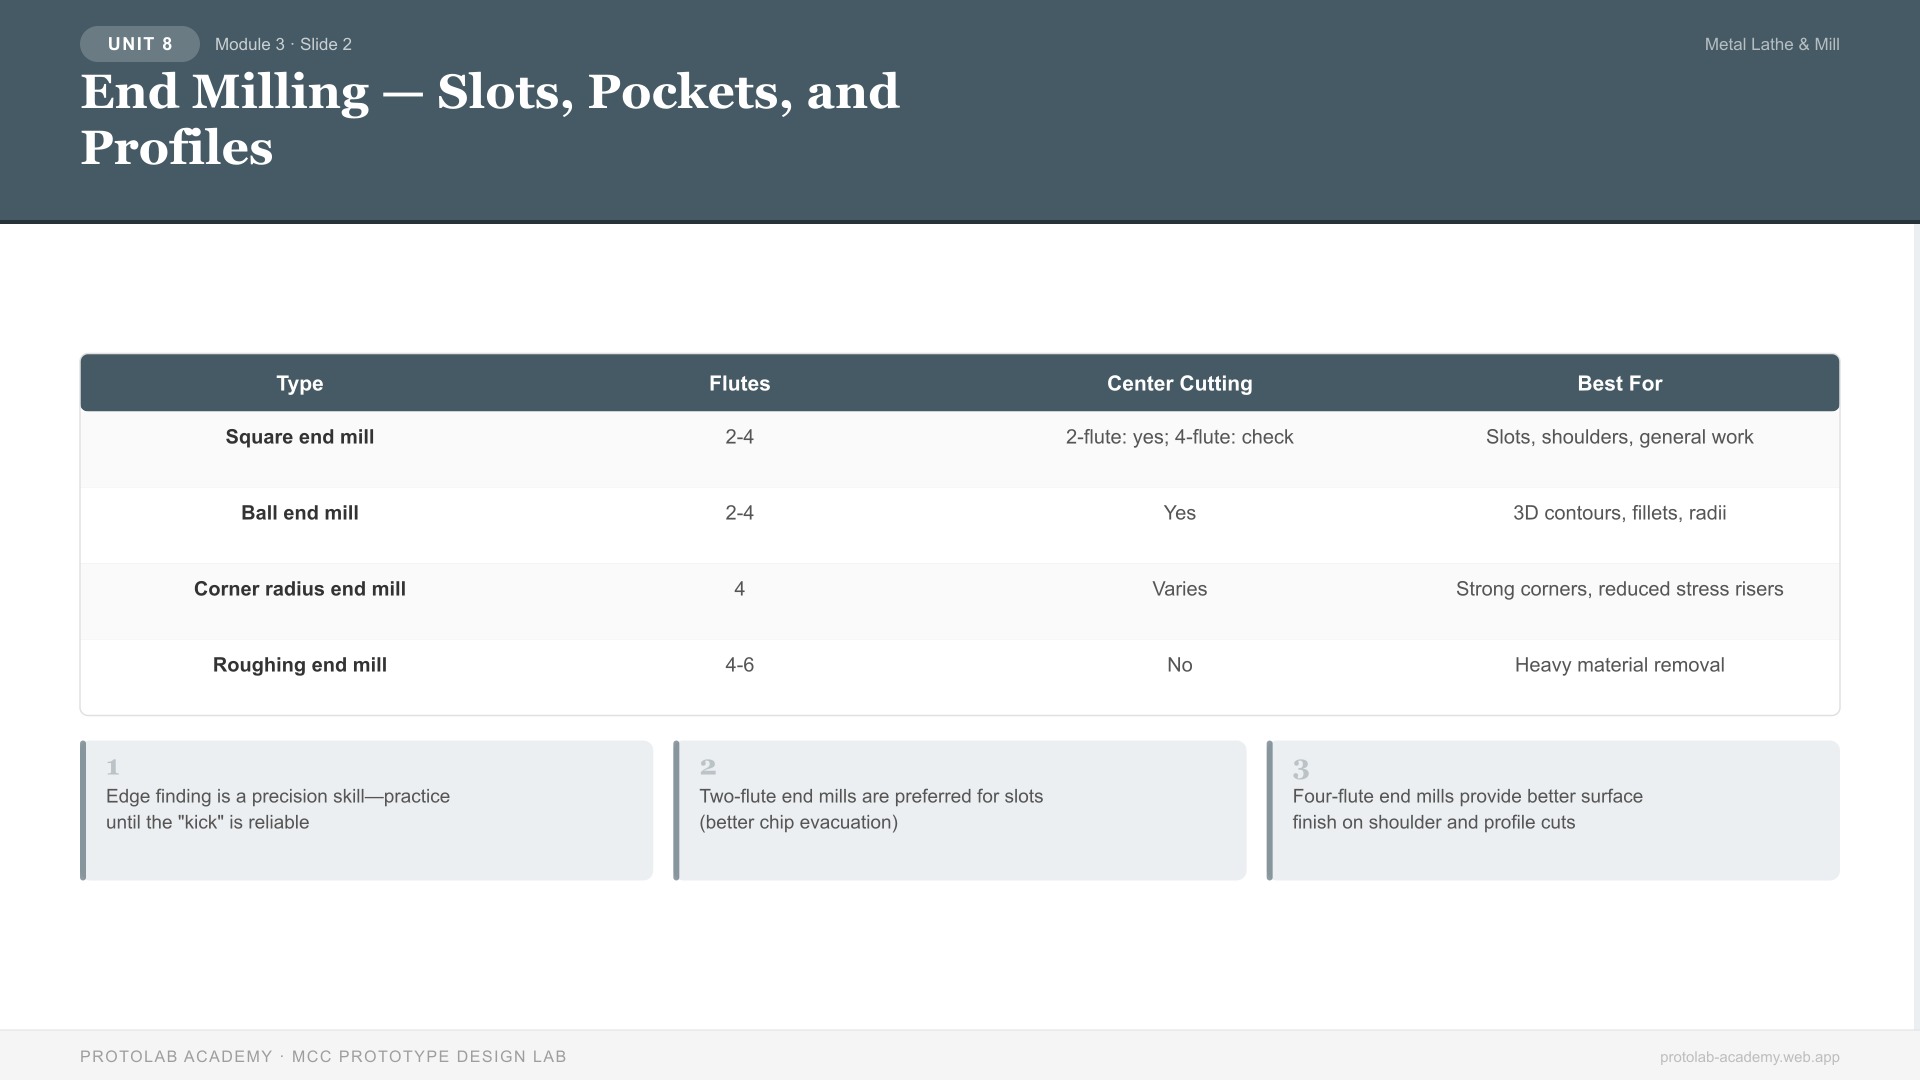
Task: Click the Metal Lathe & Mill header text
Action: point(1771,44)
